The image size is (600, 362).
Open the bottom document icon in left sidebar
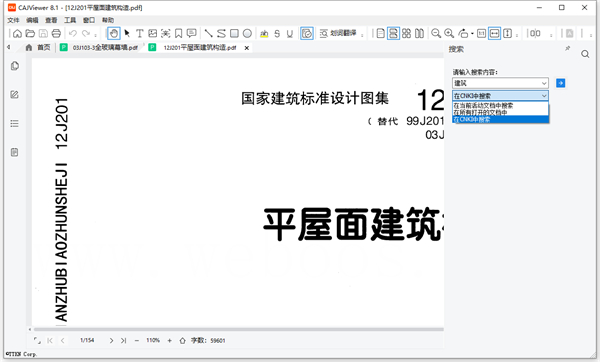(x=15, y=152)
